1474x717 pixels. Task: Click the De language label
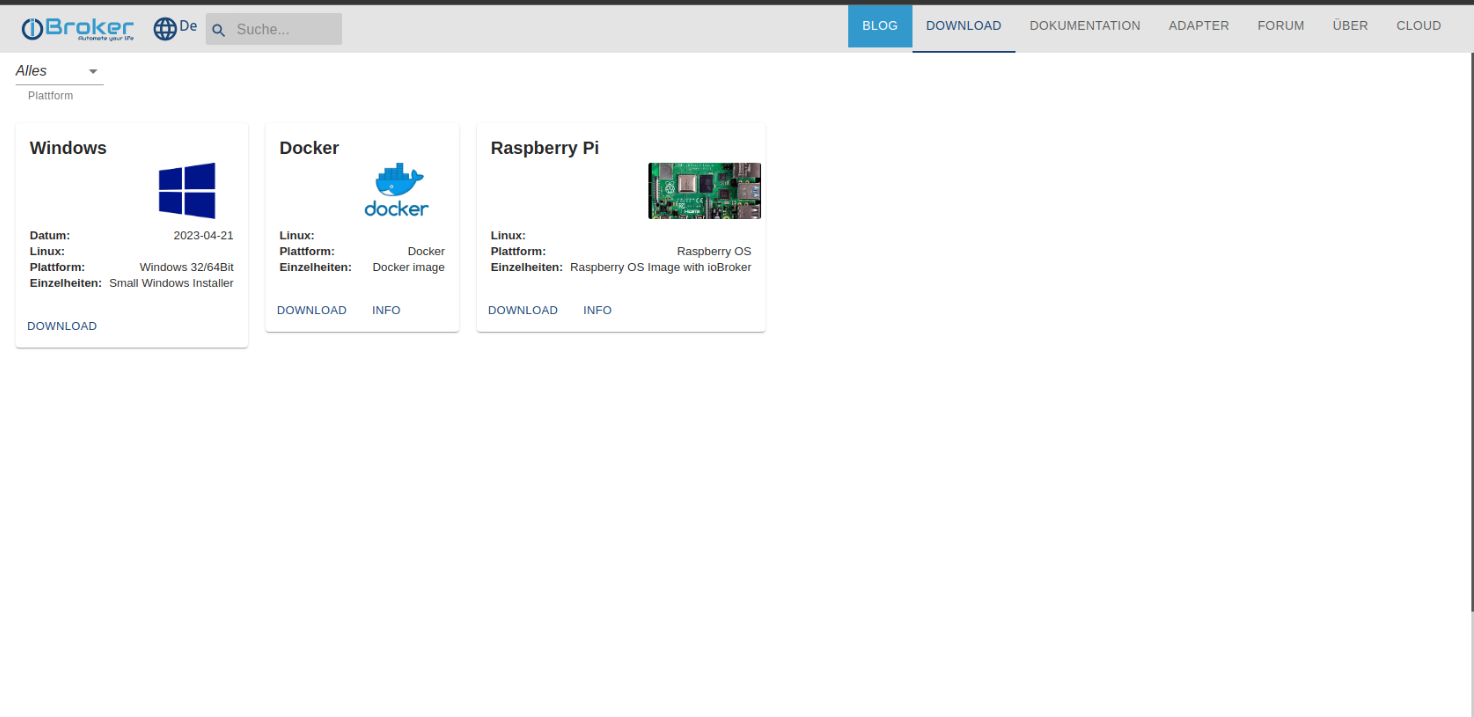pos(188,26)
